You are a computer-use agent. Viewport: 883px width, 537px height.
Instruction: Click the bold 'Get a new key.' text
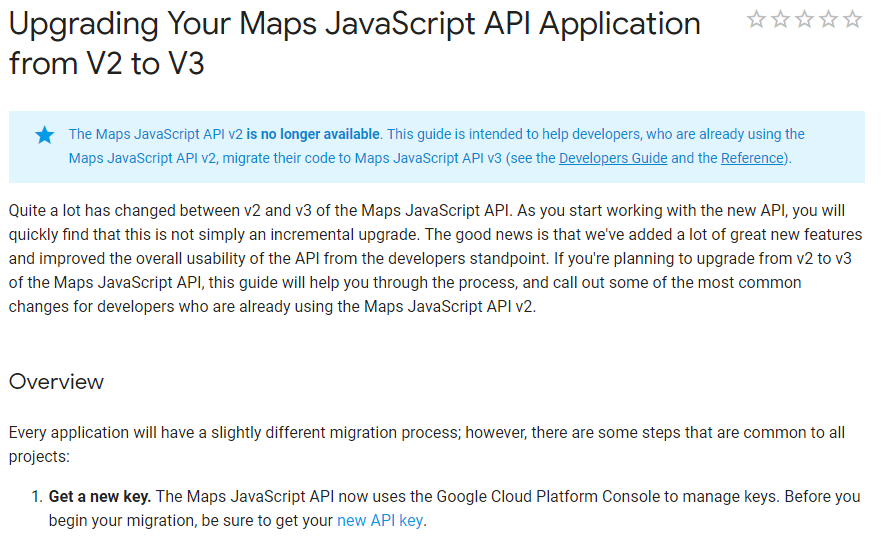100,496
